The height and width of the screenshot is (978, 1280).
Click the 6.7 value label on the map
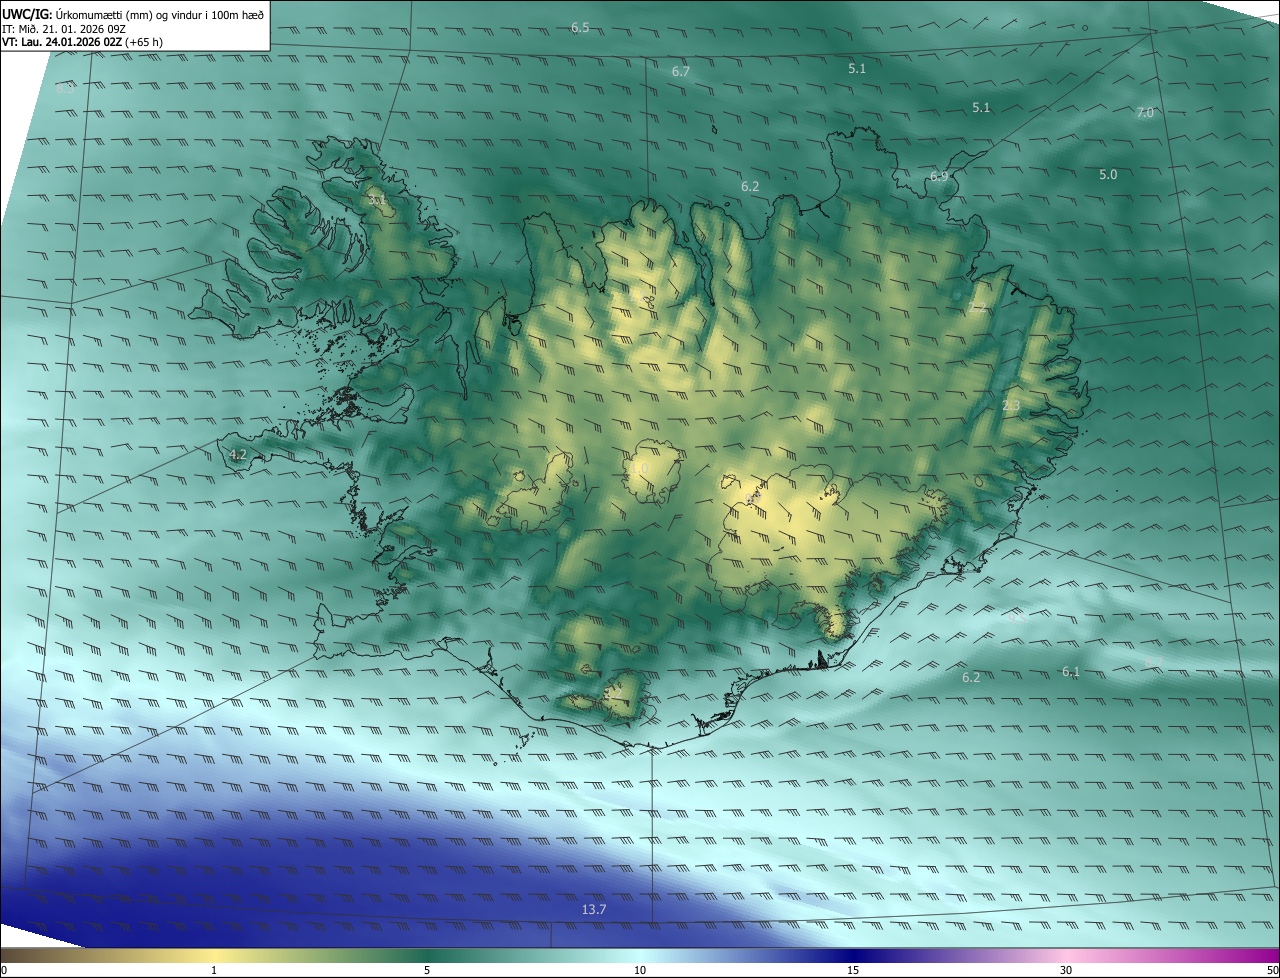[x=681, y=72]
